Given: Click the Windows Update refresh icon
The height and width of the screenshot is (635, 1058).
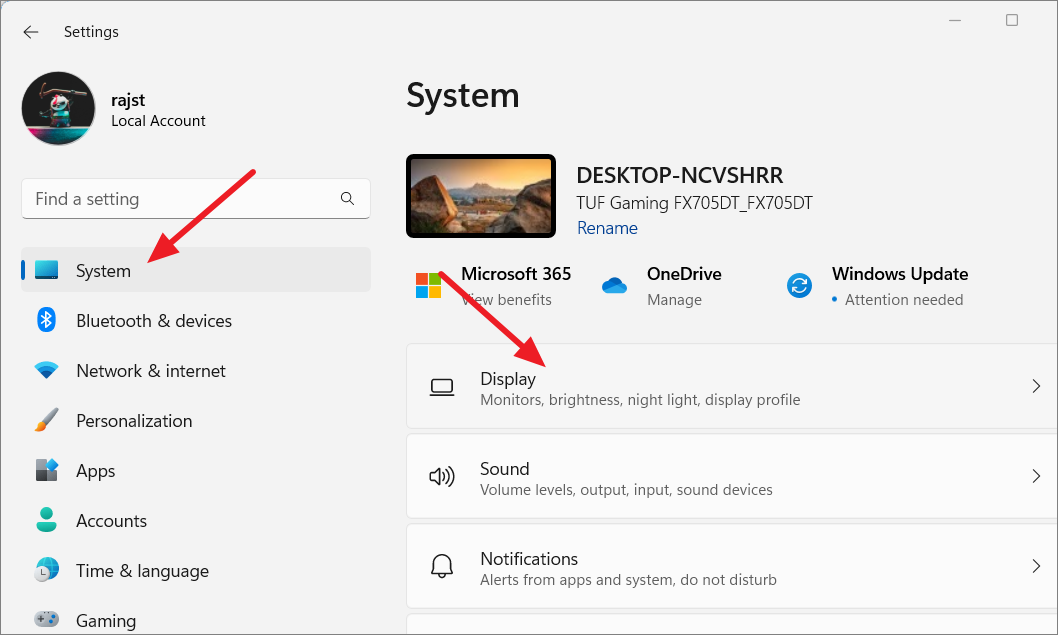Looking at the screenshot, I should pyautogui.click(x=799, y=285).
